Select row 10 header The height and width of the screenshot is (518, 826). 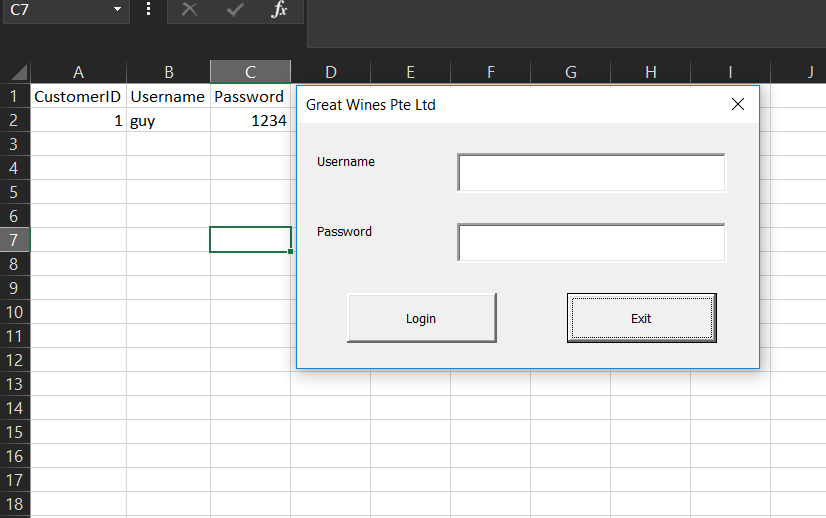15,312
